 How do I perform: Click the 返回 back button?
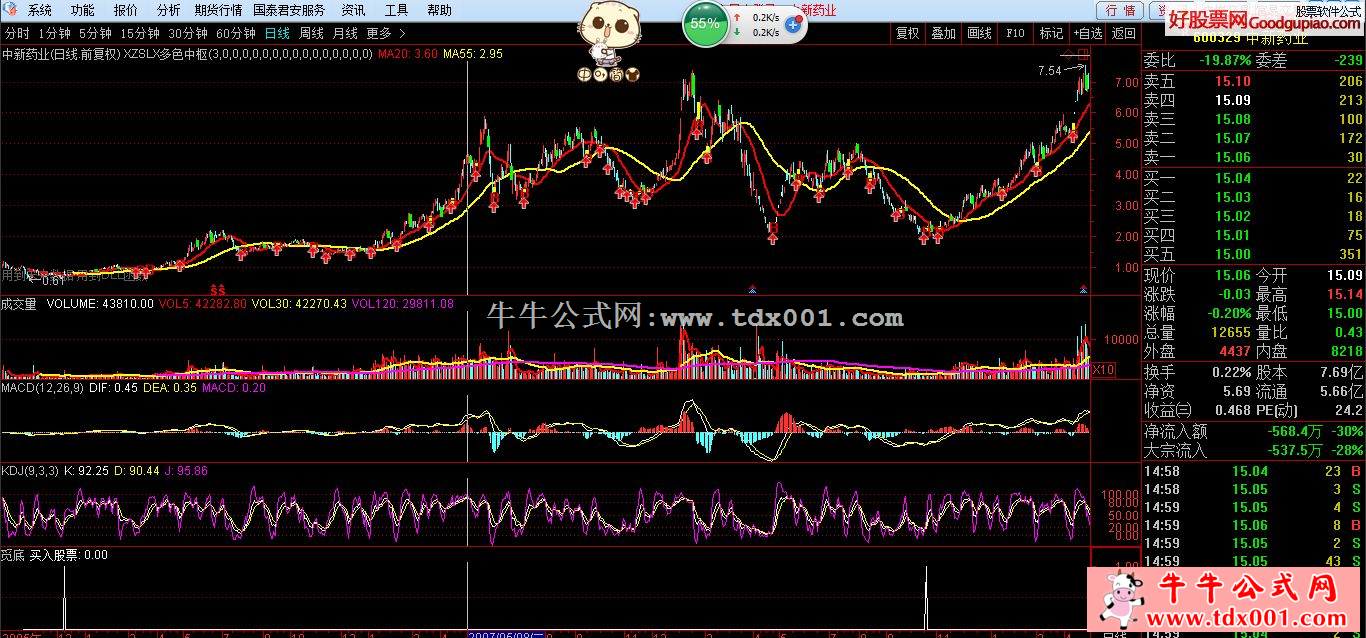point(1124,33)
